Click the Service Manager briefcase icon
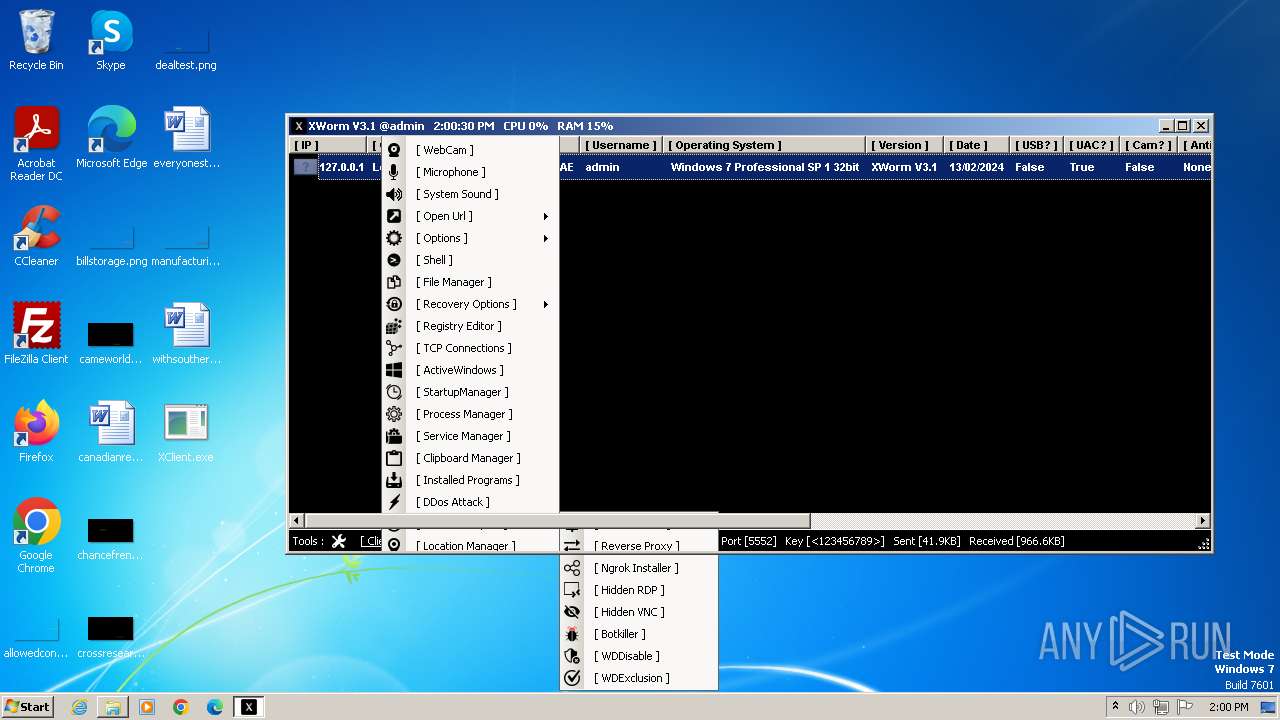 pyautogui.click(x=394, y=436)
